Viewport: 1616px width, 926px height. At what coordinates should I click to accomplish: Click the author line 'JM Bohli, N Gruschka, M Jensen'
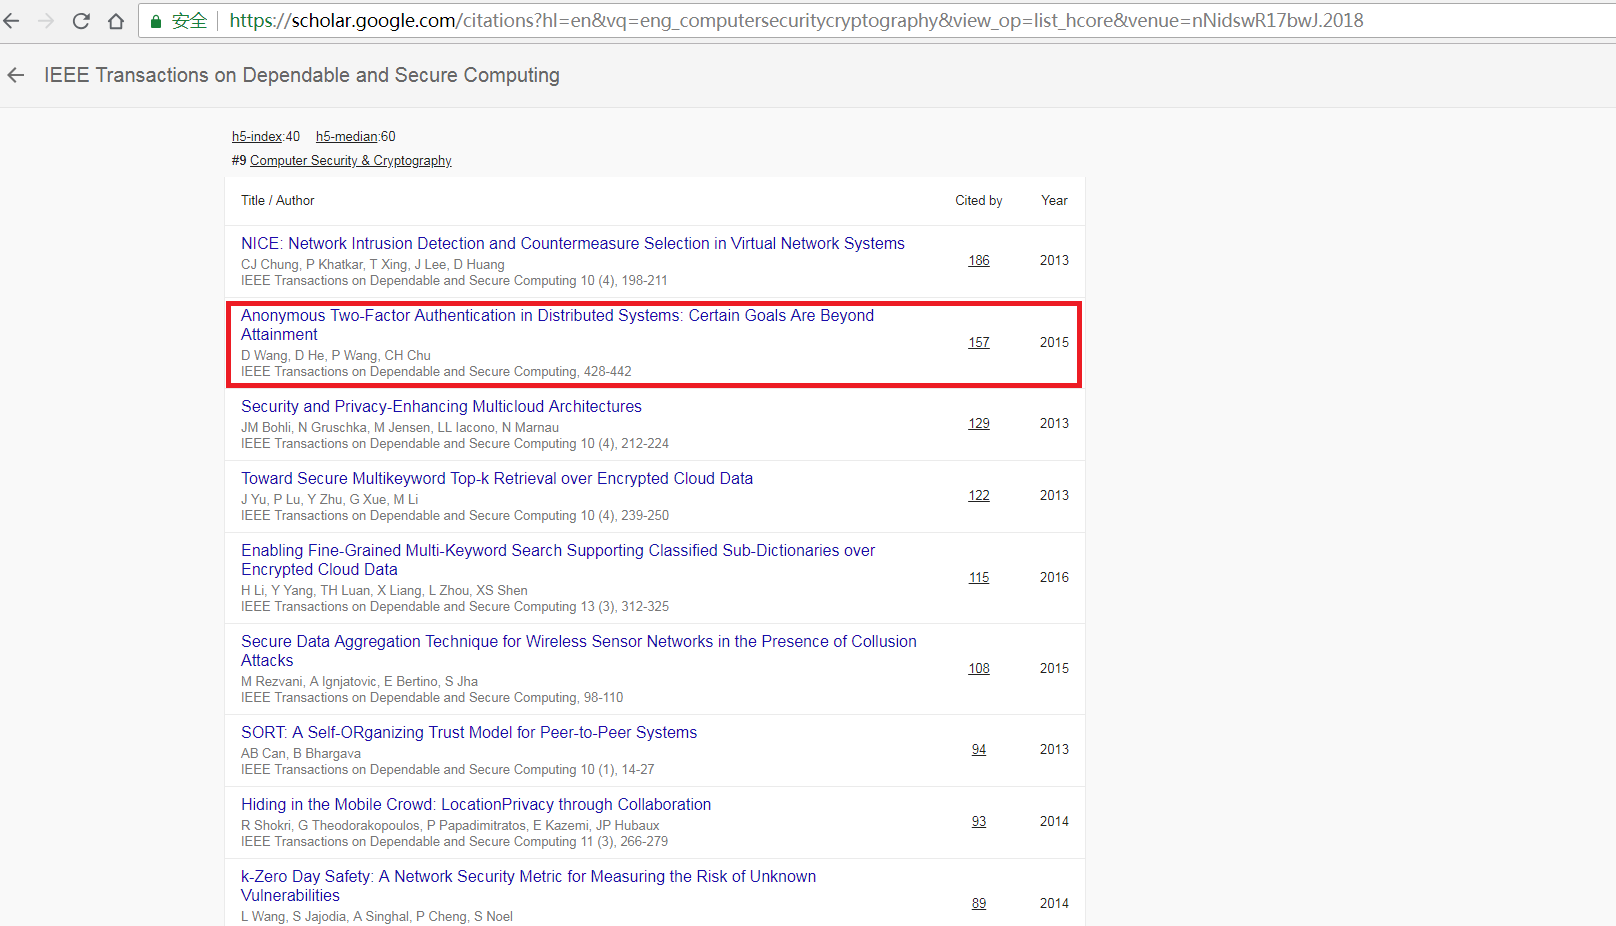point(400,428)
